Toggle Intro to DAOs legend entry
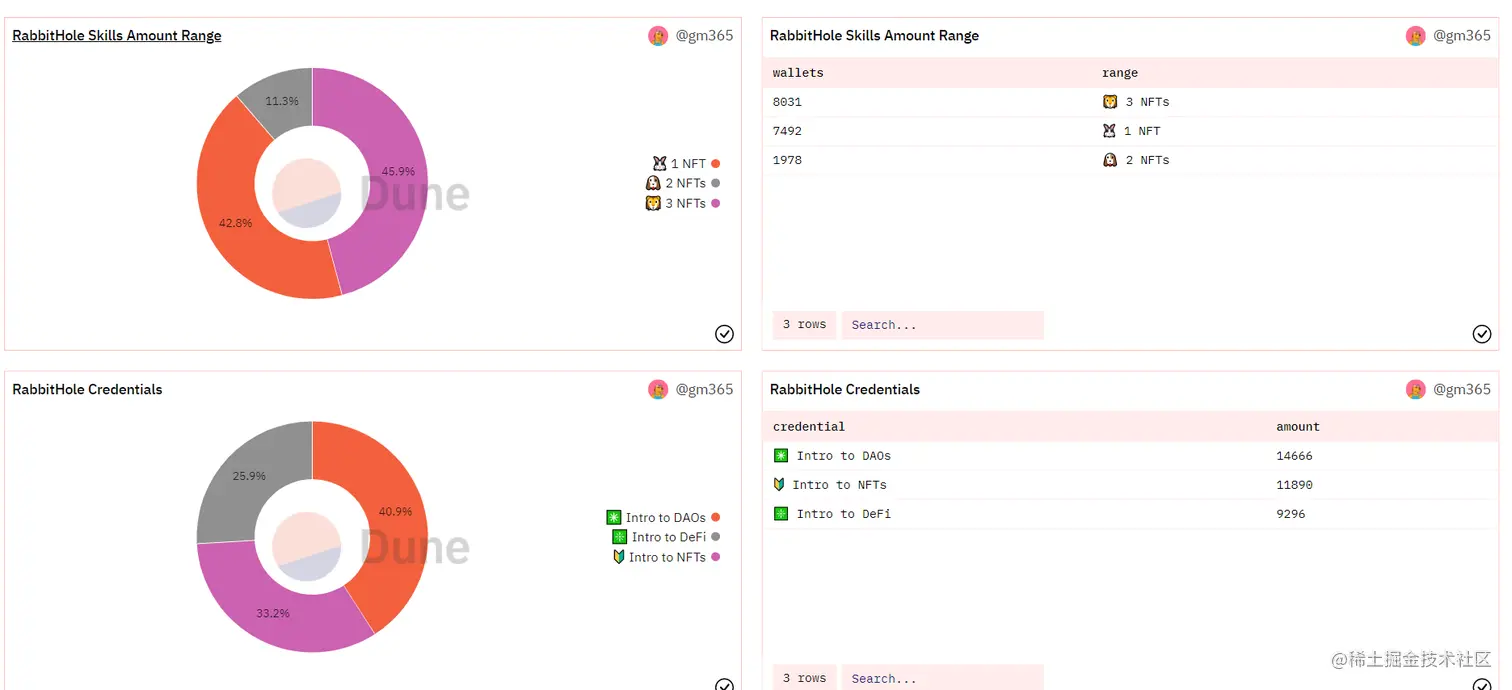 point(663,517)
